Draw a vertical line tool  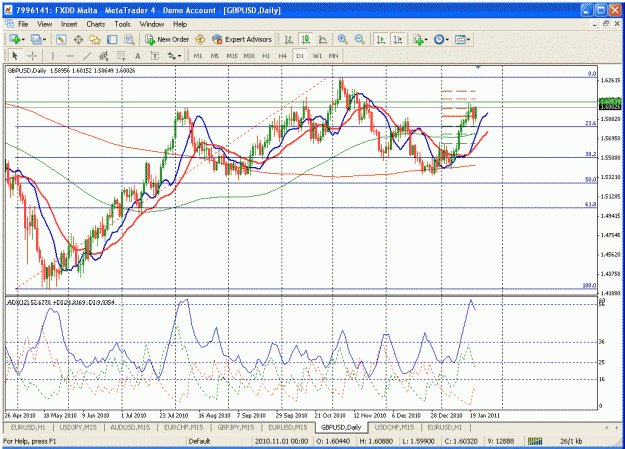coord(53,56)
